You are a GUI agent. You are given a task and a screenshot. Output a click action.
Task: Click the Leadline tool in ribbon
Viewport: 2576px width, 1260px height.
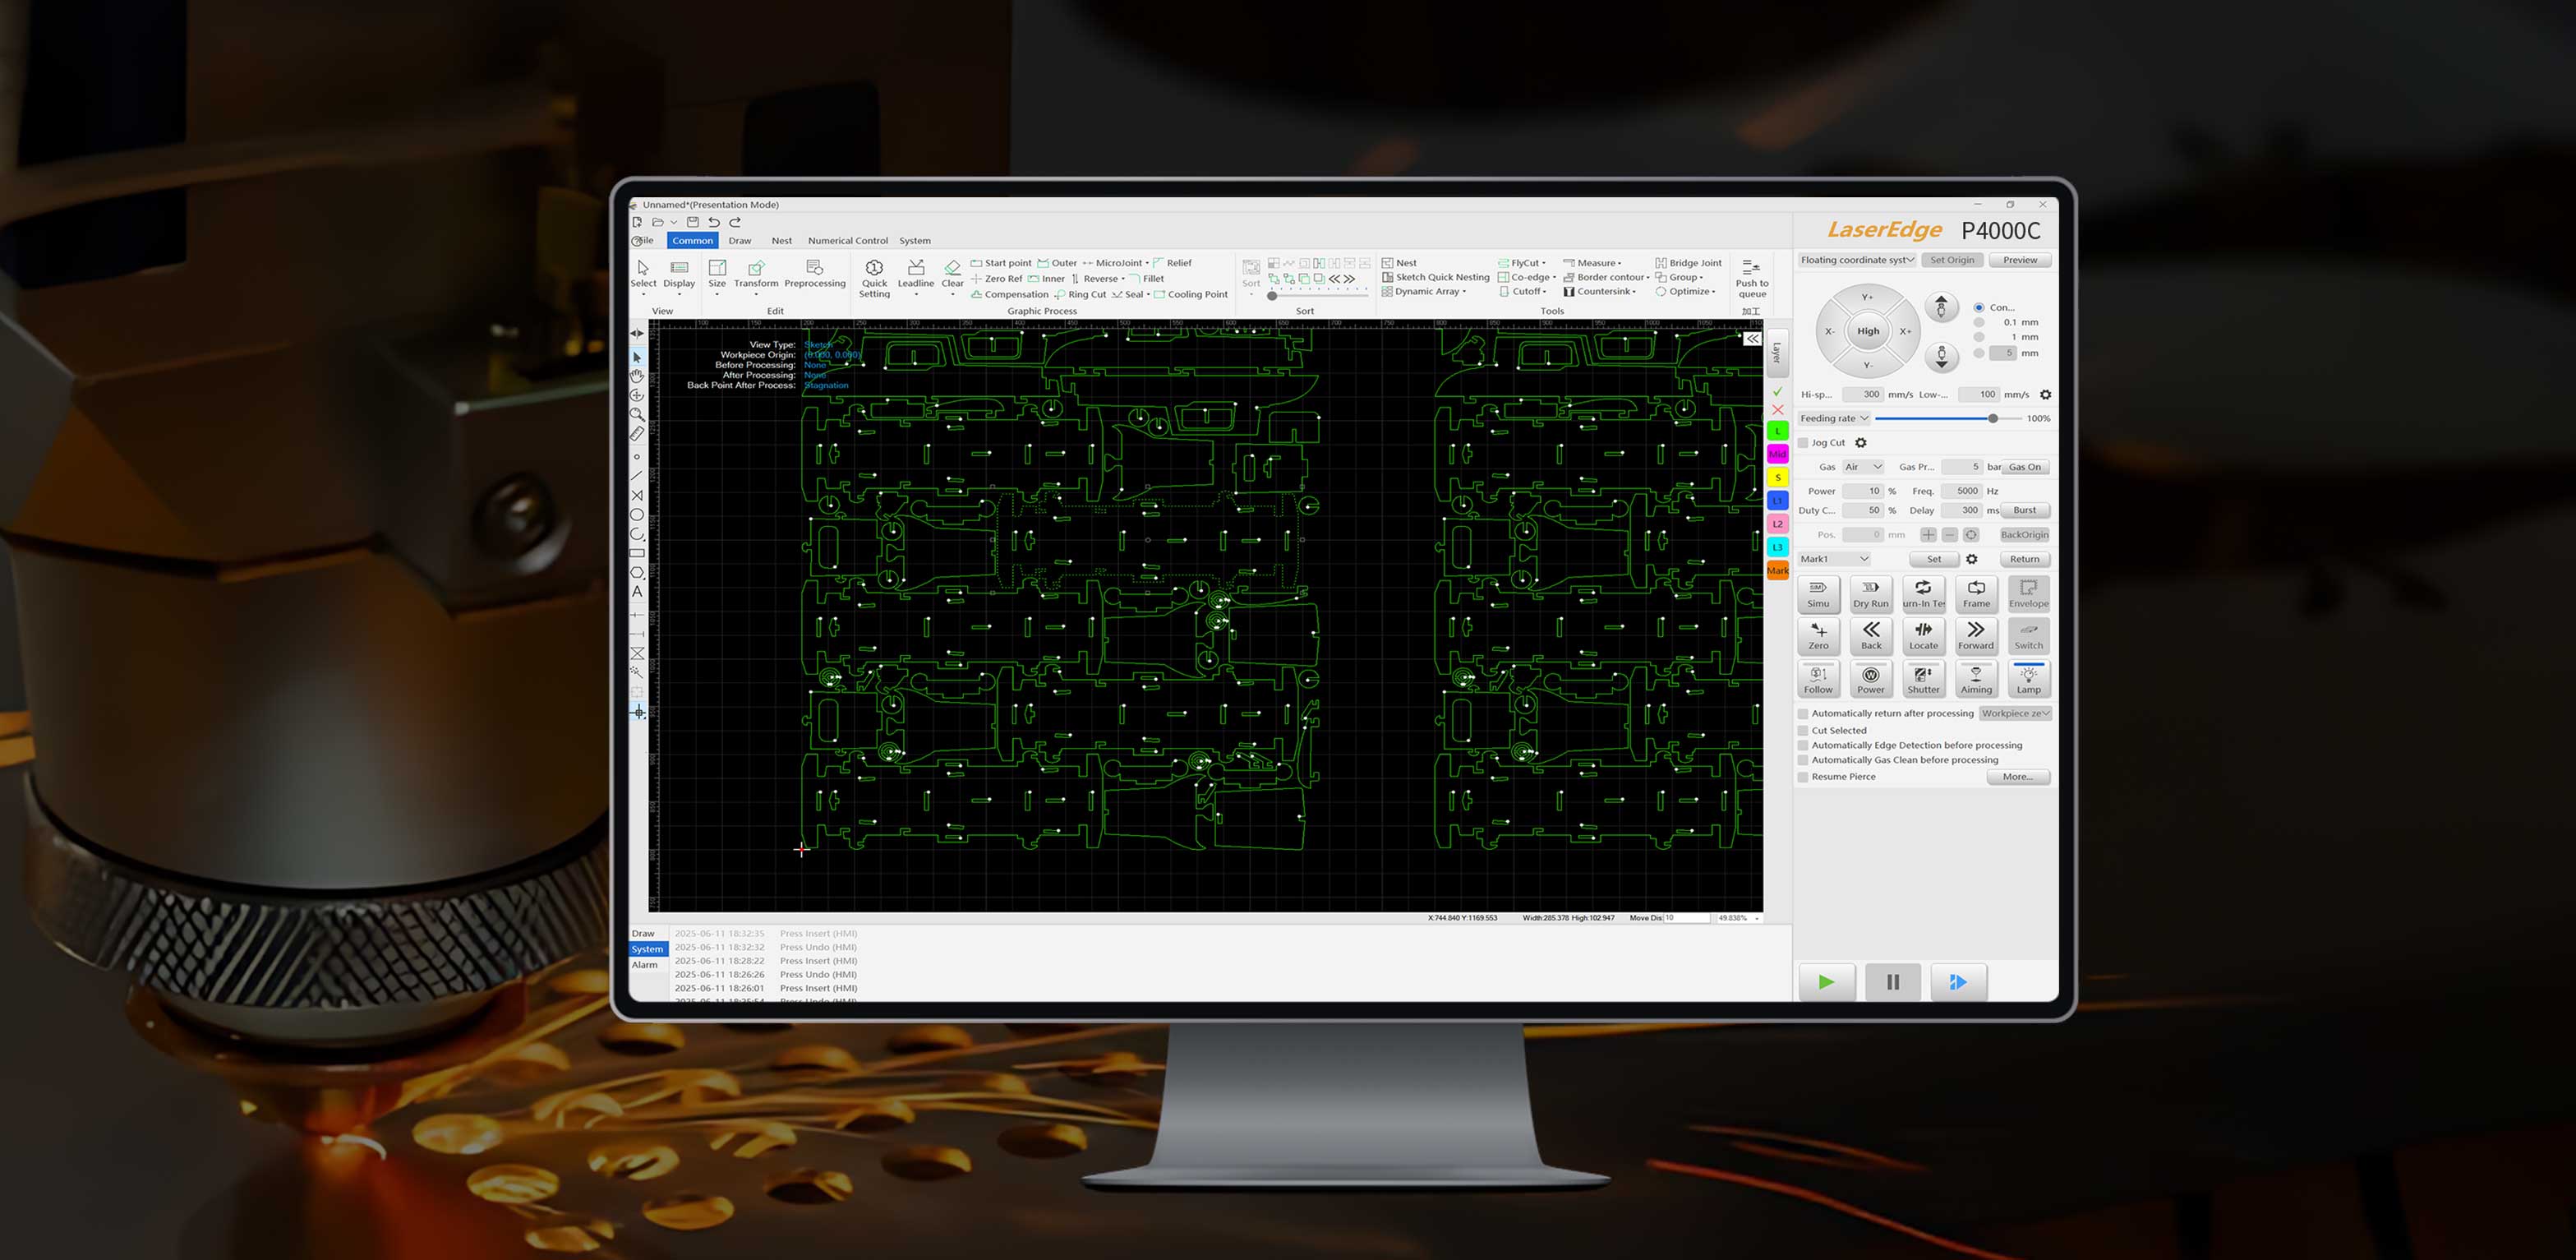pyautogui.click(x=915, y=273)
